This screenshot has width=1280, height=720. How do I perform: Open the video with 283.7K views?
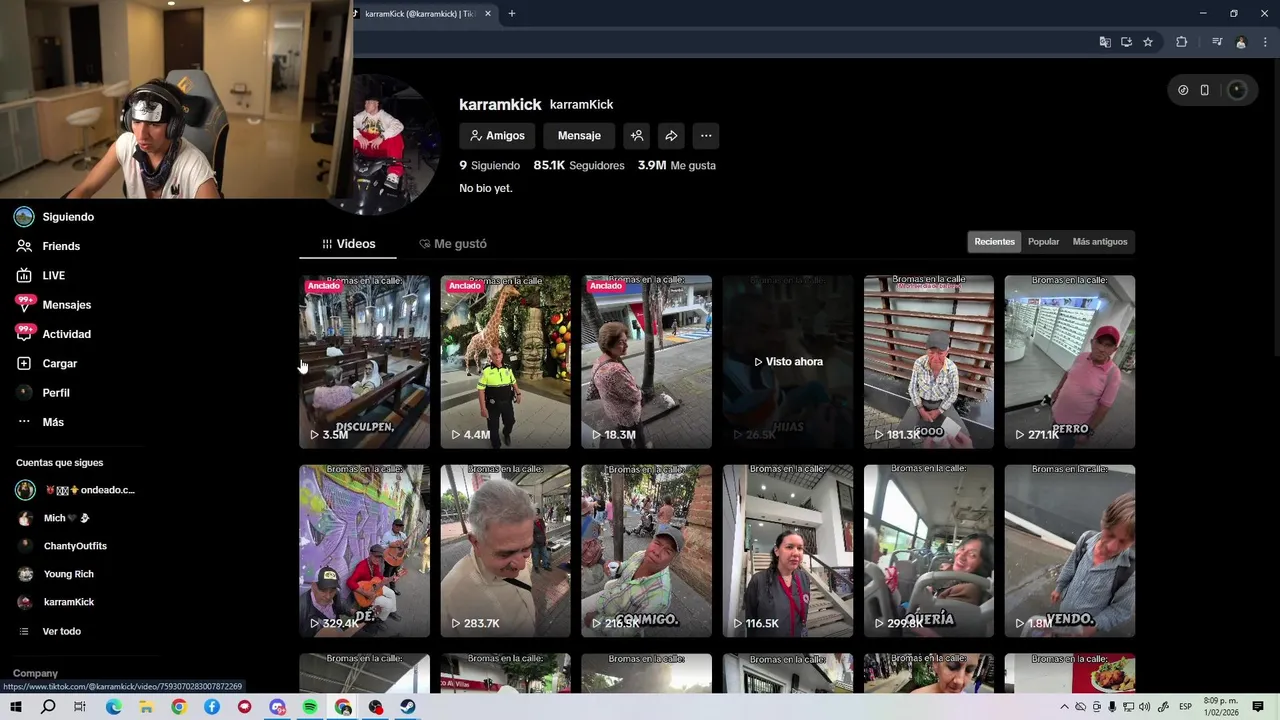505,551
